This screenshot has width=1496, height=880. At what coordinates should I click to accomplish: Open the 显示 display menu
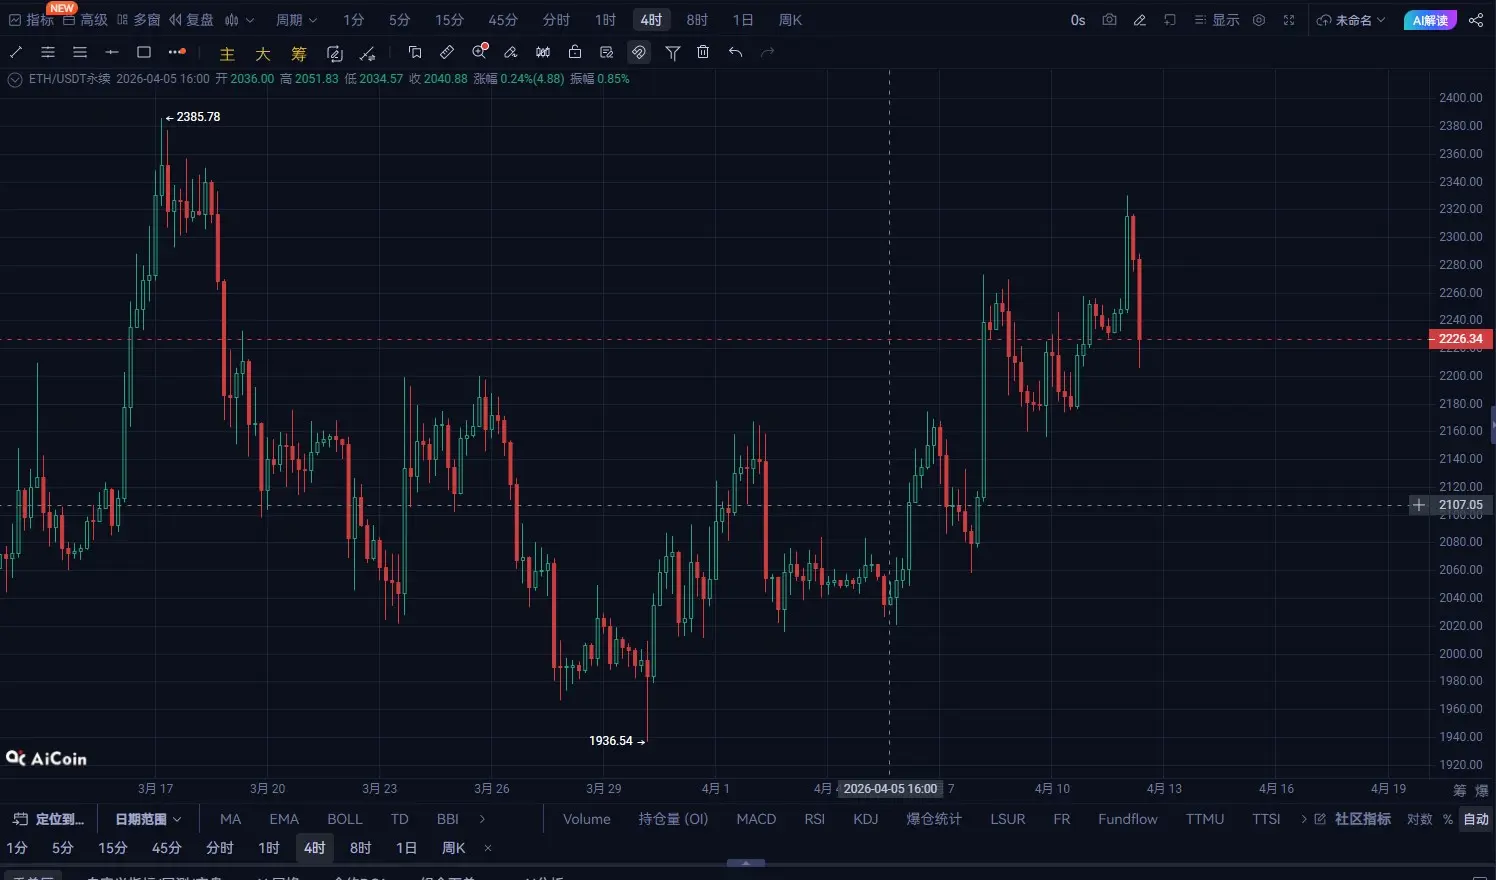[1217, 20]
